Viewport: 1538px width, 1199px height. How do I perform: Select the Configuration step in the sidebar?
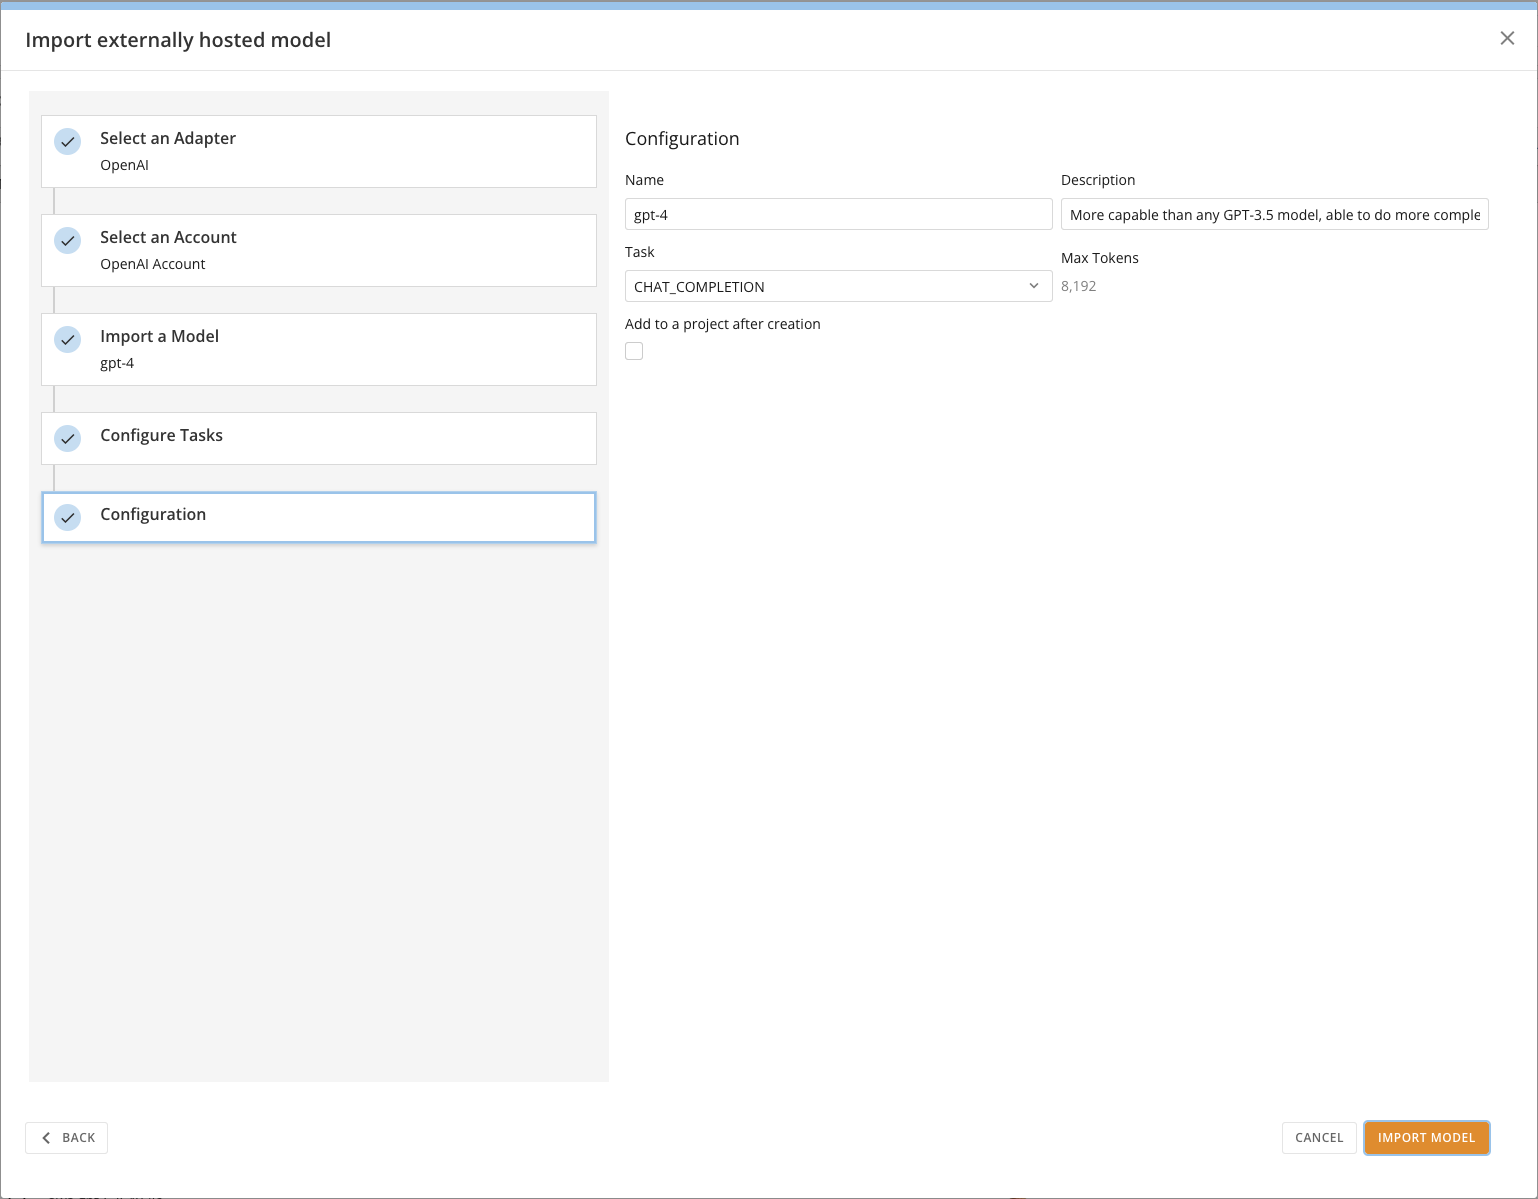(319, 517)
